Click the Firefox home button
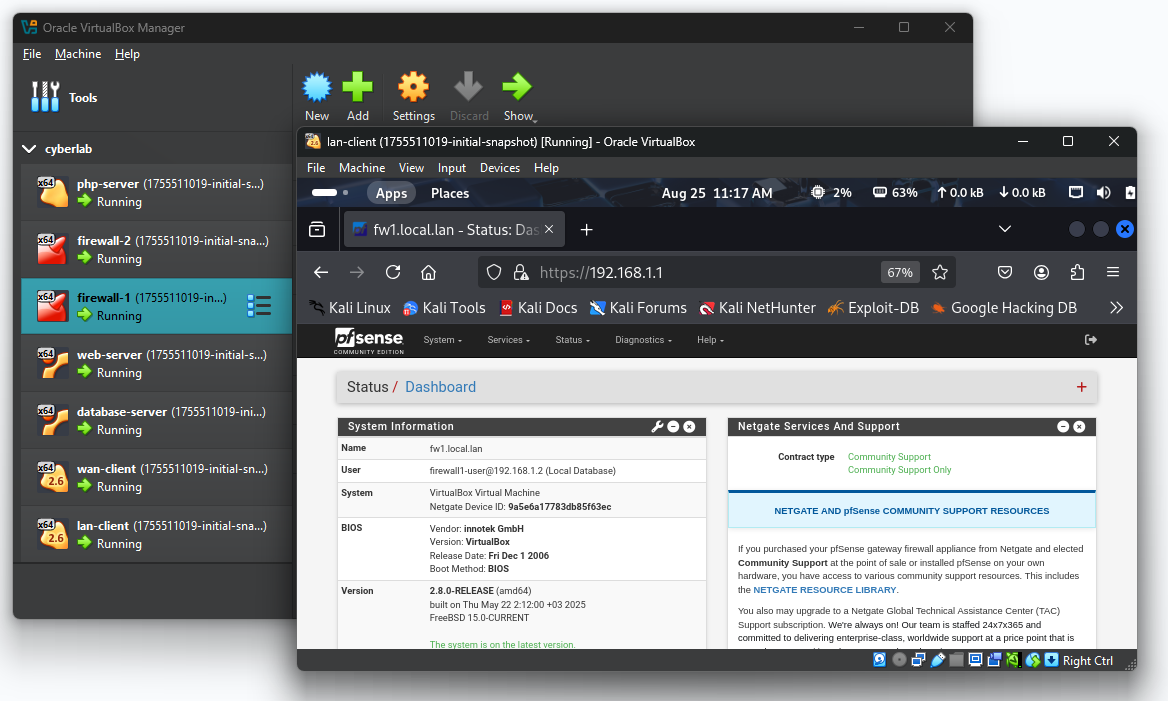This screenshot has height=701, width=1168. (428, 272)
